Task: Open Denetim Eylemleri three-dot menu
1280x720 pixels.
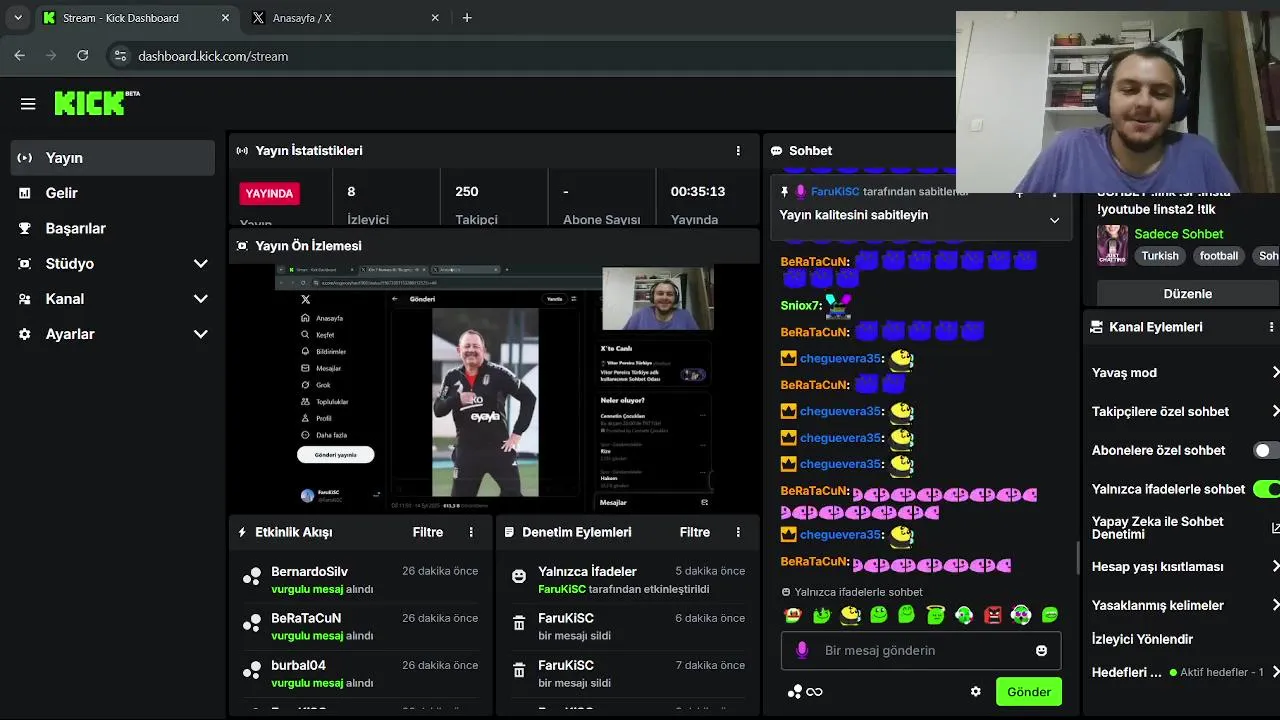Action: 738,533
